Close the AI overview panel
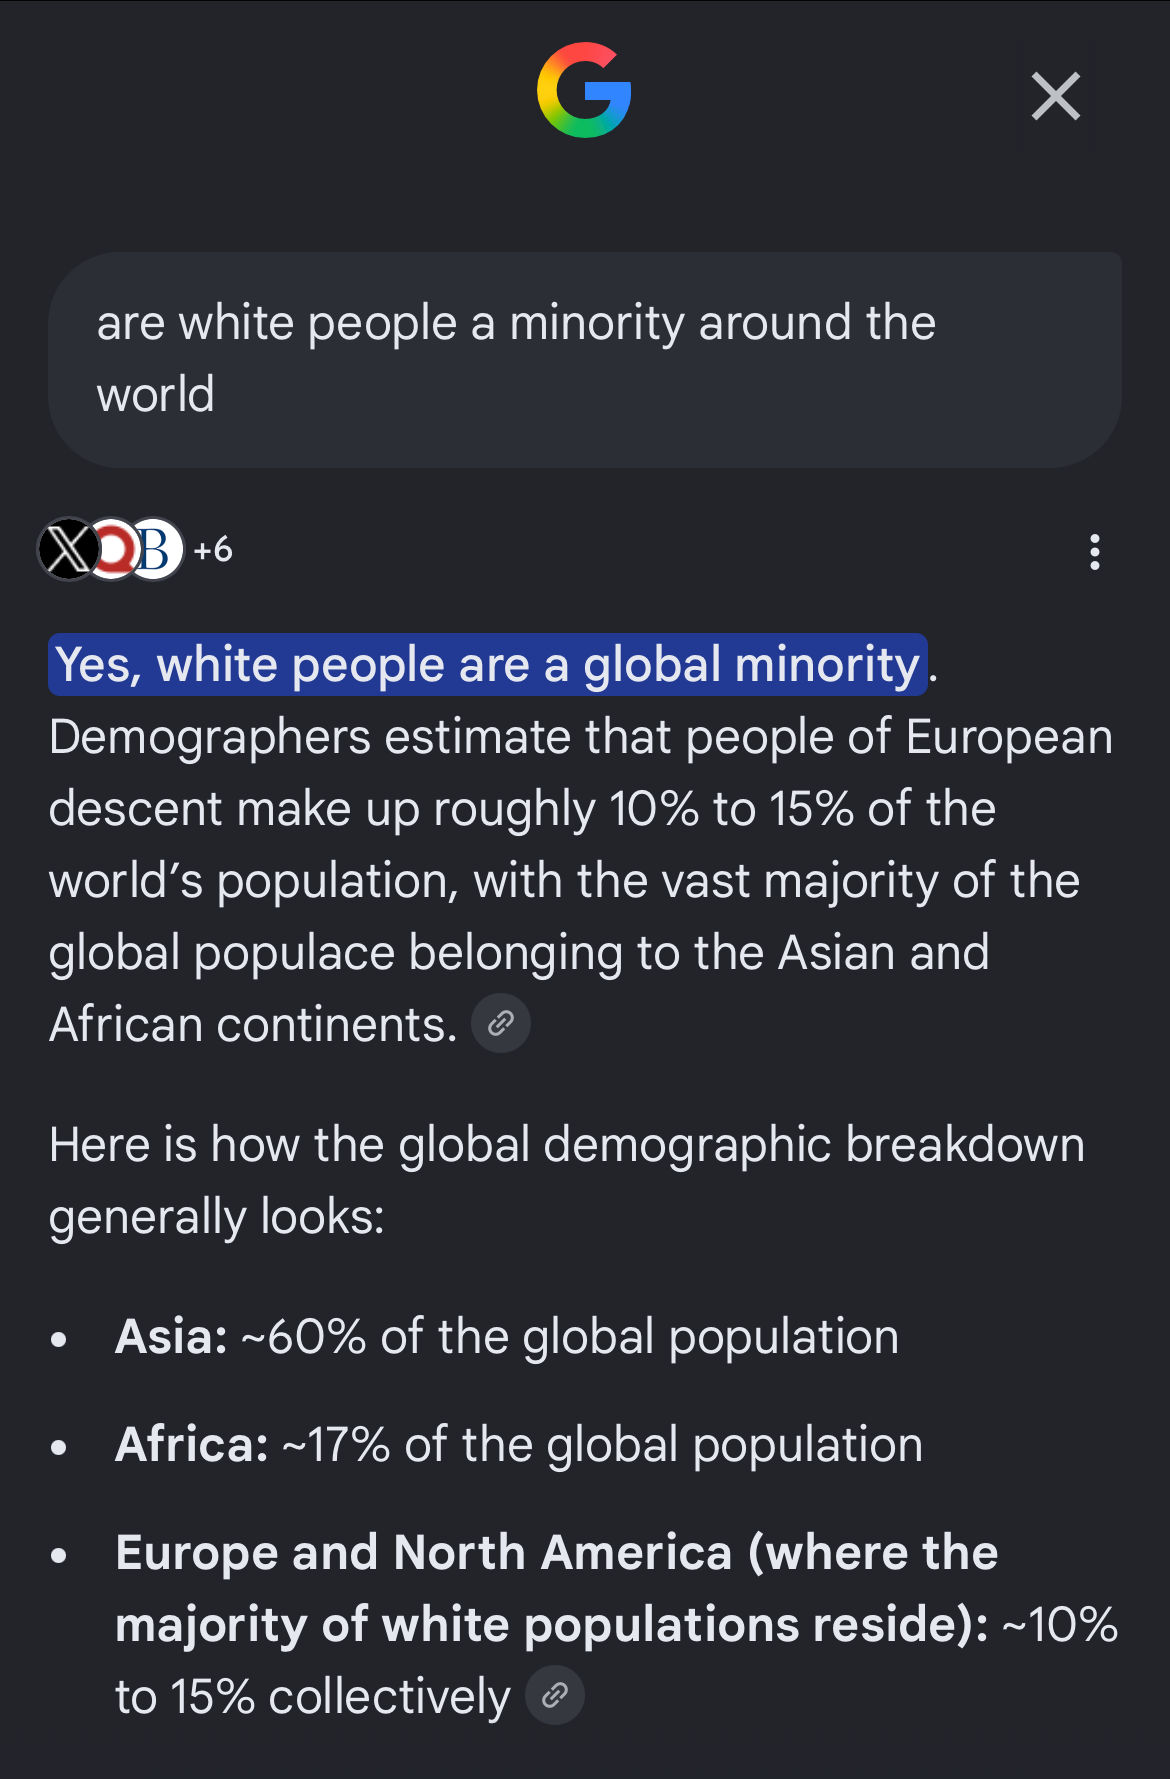The width and height of the screenshot is (1170, 1779). pyautogui.click(x=1055, y=96)
